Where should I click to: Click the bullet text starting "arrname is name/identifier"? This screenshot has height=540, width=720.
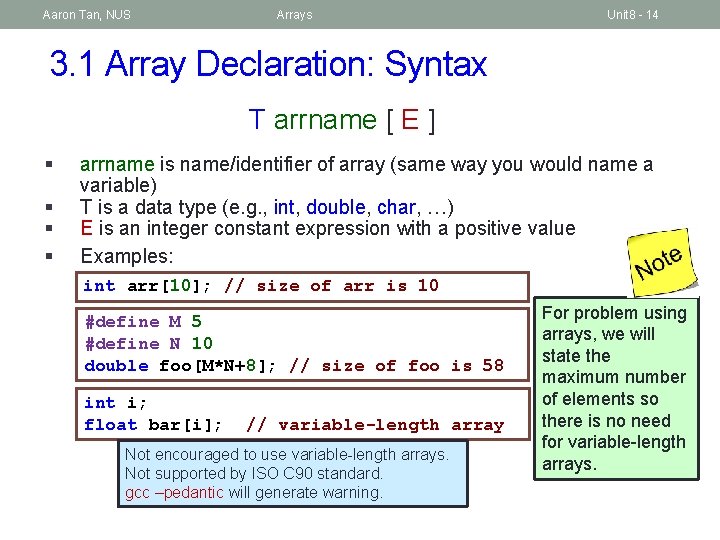pos(366,174)
